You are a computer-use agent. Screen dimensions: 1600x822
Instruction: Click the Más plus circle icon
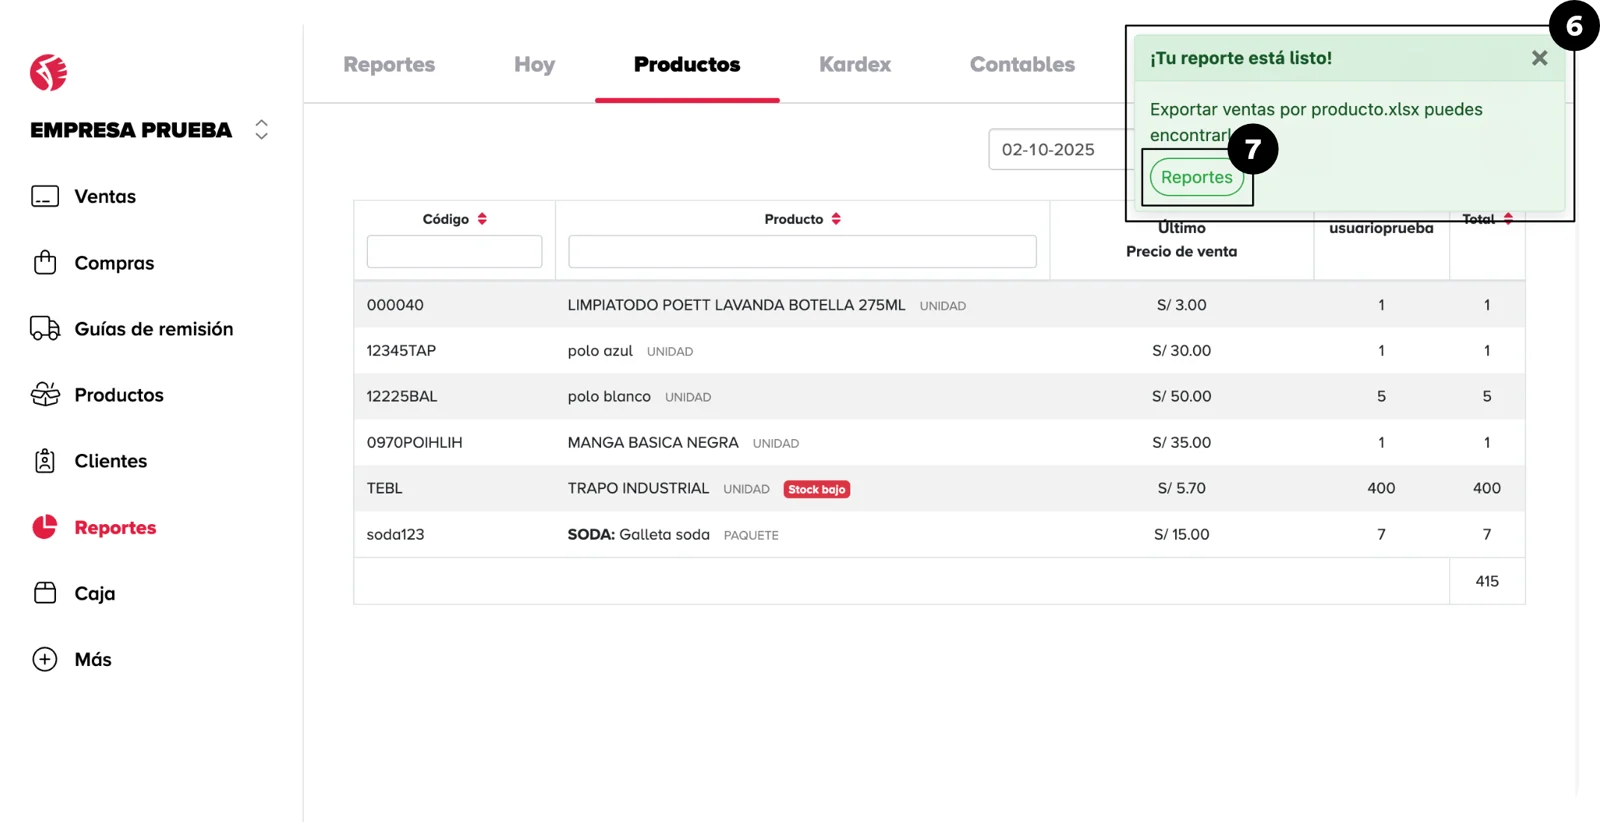(45, 659)
